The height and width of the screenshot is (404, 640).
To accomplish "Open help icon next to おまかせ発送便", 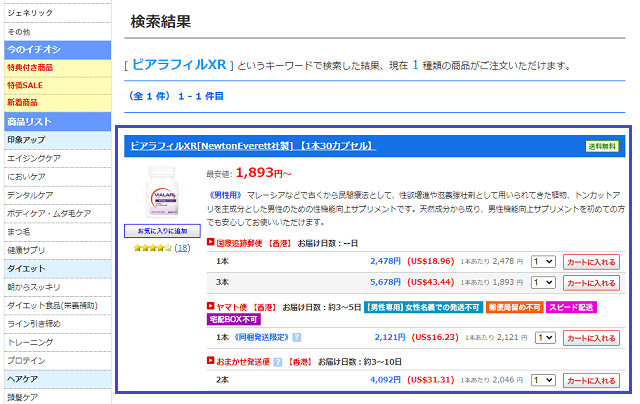I will pos(278,362).
